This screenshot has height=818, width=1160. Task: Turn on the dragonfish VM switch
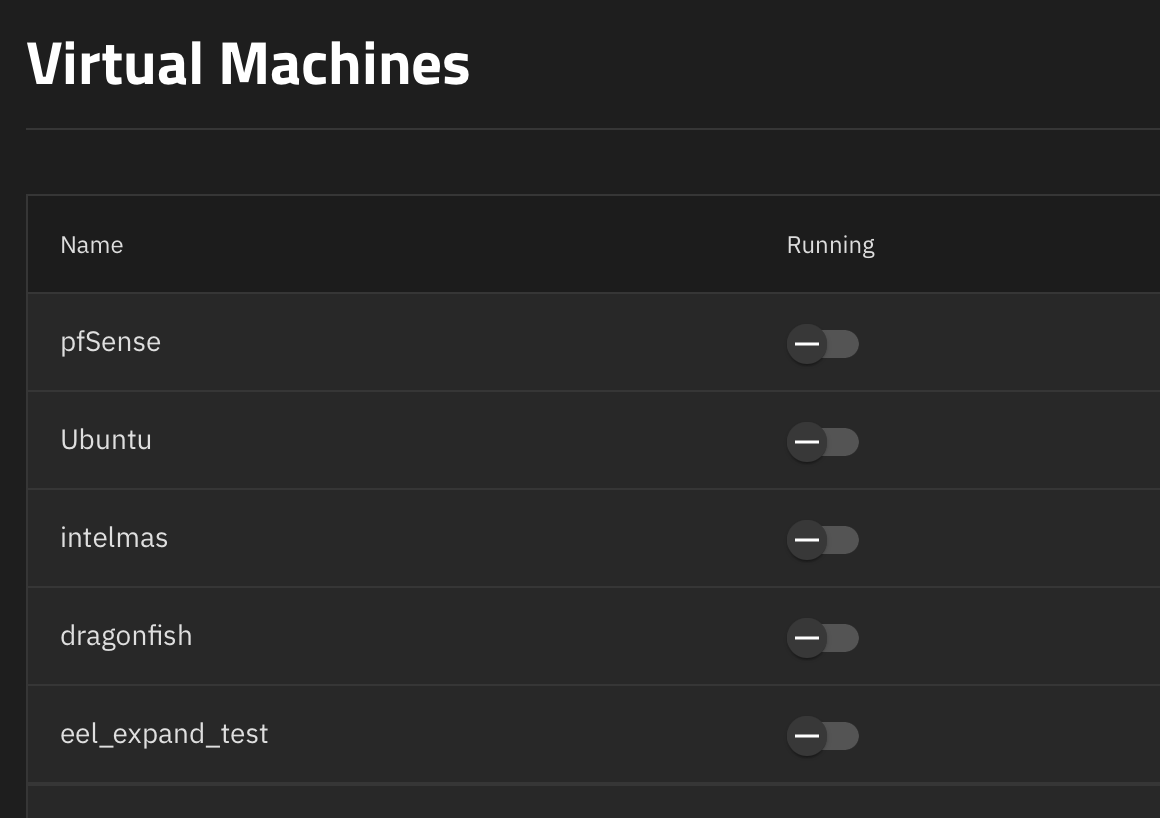(823, 638)
